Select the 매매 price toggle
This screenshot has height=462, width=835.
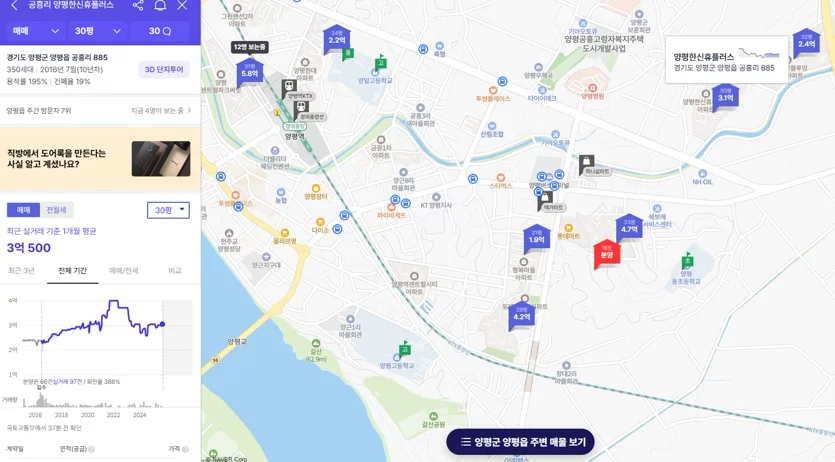[23, 210]
